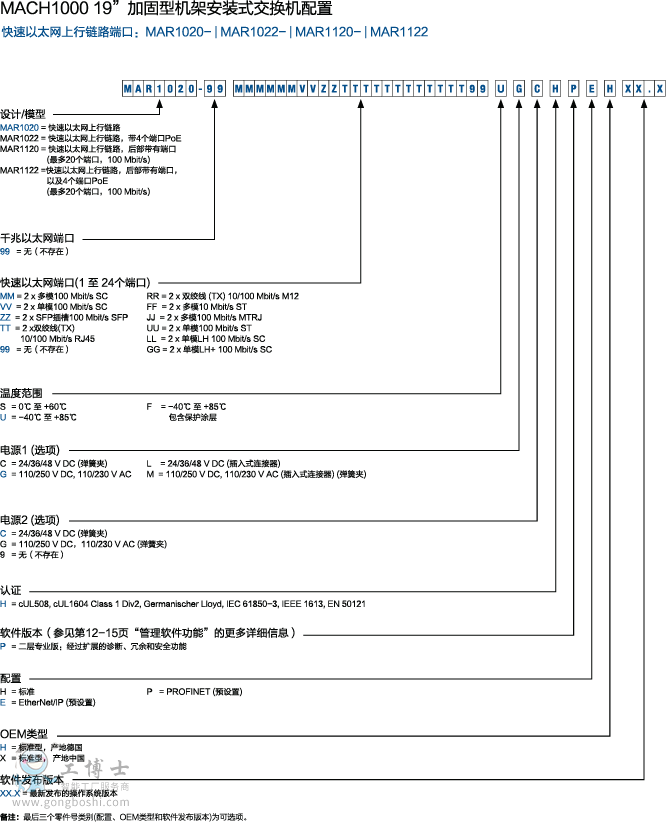Click the "E" configuration code box
Viewport: 666px width, 822px height.
[592, 89]
